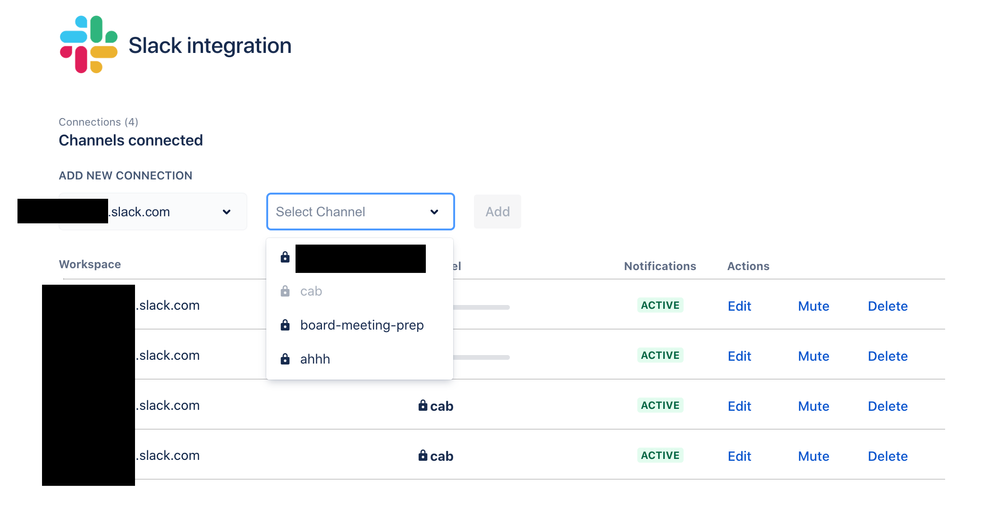Click the greyed-out Add button
The image size is (998, 526).
(x=497, y=211)
